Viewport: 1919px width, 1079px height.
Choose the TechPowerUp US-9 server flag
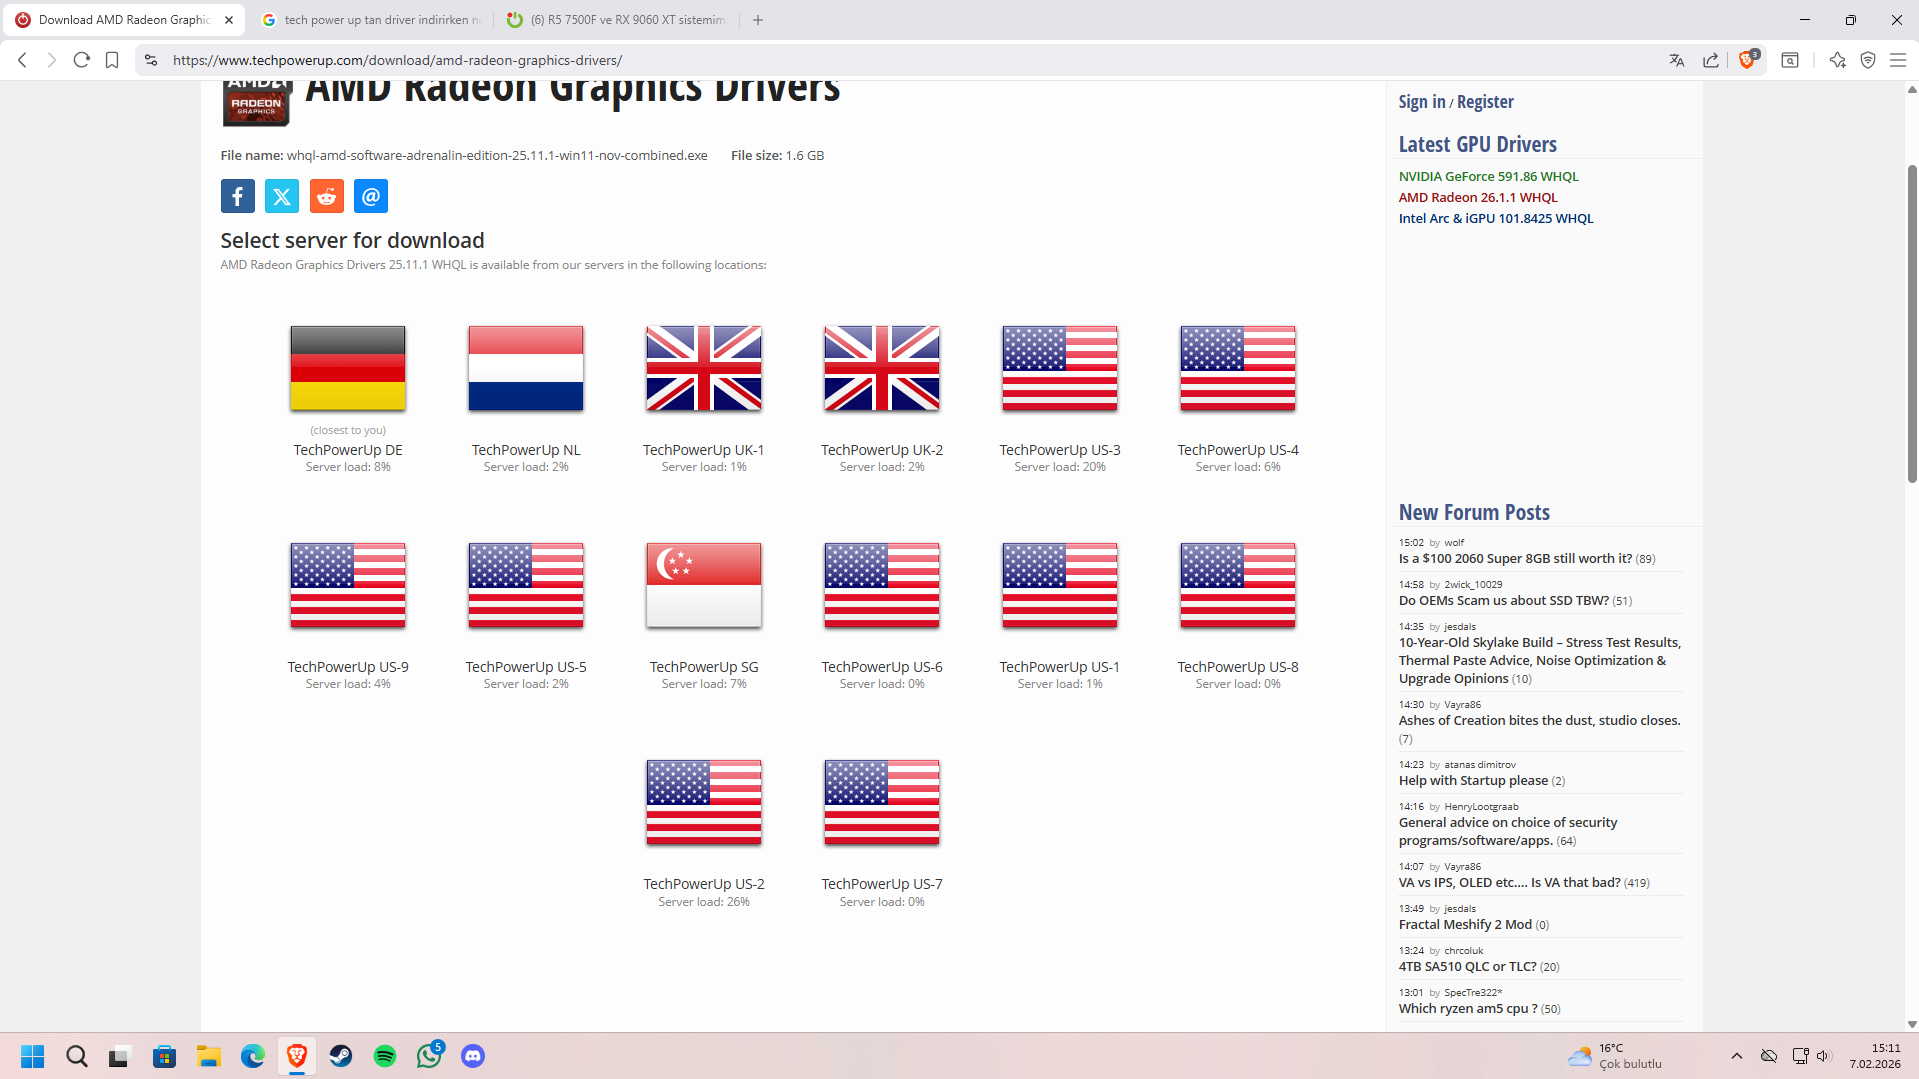(348, 585)
